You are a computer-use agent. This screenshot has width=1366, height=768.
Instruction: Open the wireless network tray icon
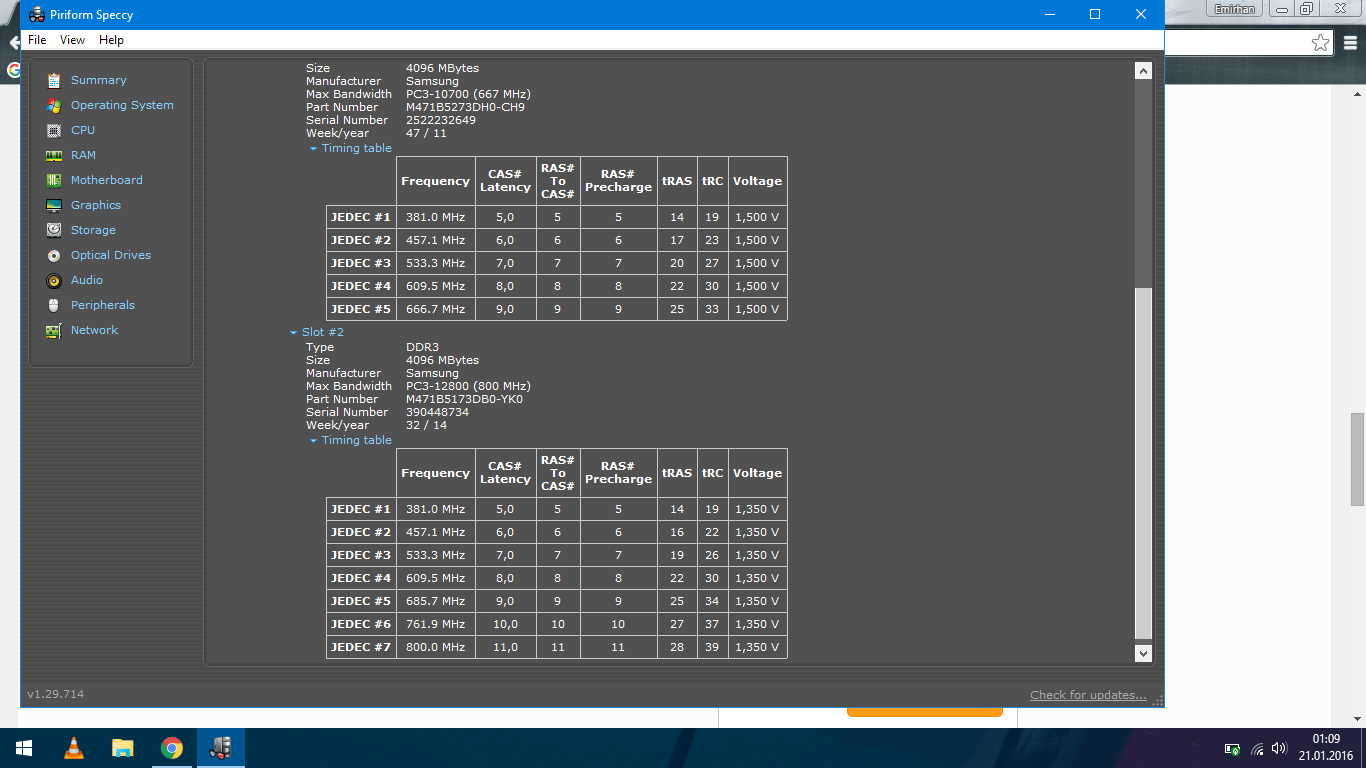click(1257, 748)
